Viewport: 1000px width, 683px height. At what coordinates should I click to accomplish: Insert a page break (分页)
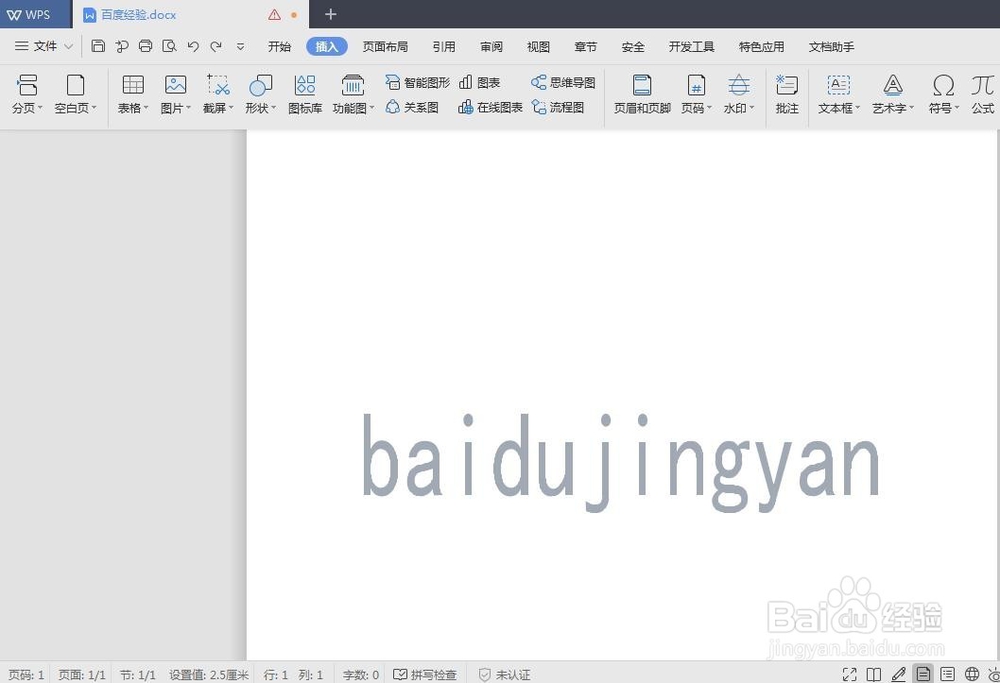(x=27, y=94)
